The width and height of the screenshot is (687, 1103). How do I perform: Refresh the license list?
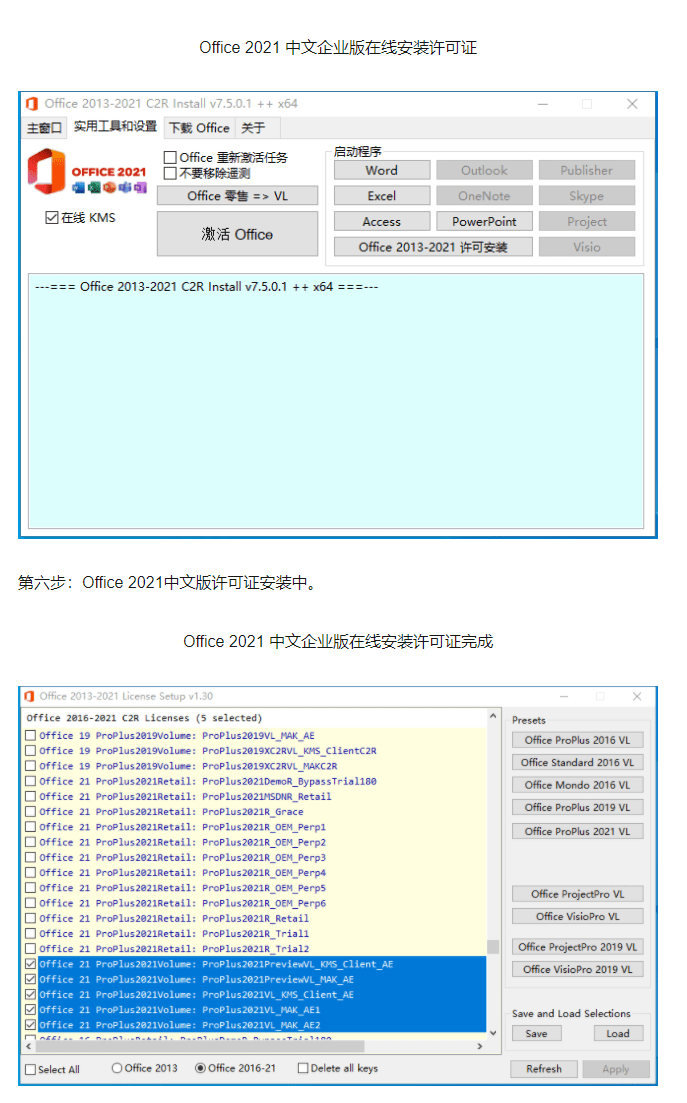pyautogui.click(x=544, y=1069)
